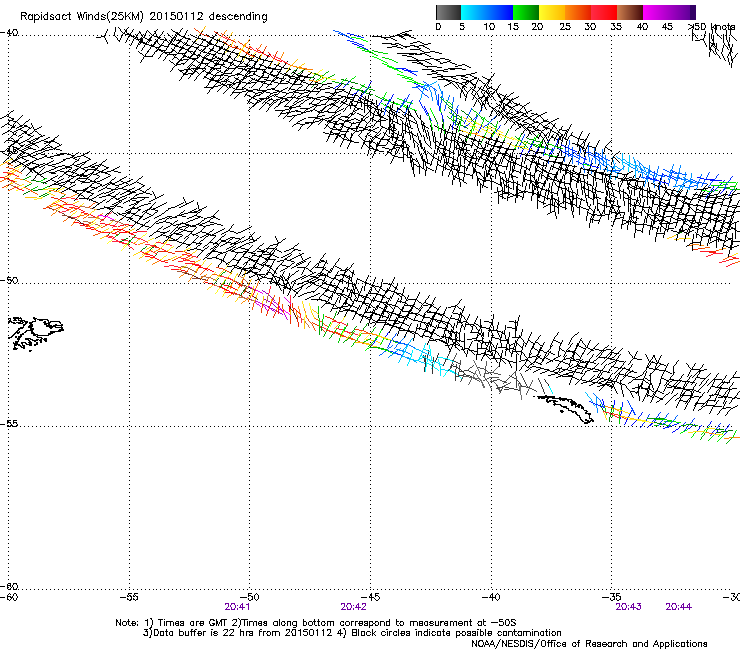Click the -55 longitude axis label
This screenshot has width=740, height=650.
point(129,597)
